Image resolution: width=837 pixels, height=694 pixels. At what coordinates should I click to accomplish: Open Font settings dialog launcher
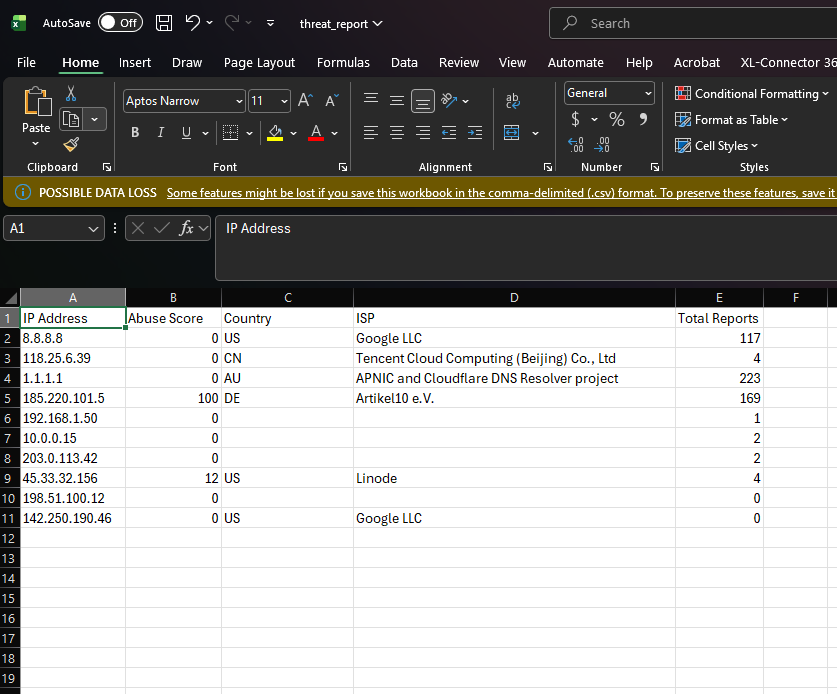coord(343,167)
